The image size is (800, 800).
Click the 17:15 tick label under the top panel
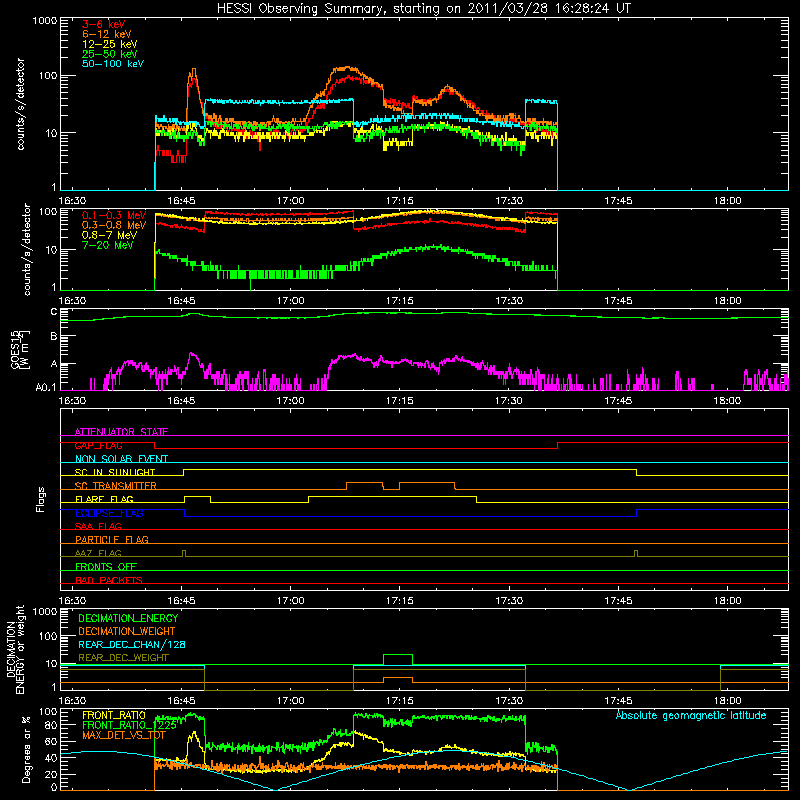pos(399,201)
